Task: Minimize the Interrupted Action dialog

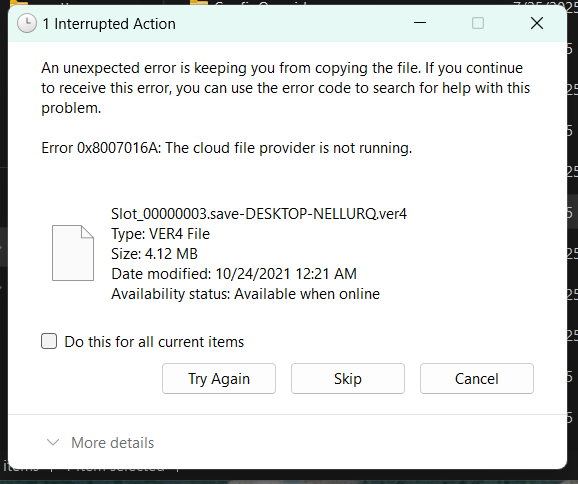Action: point(419,23)
